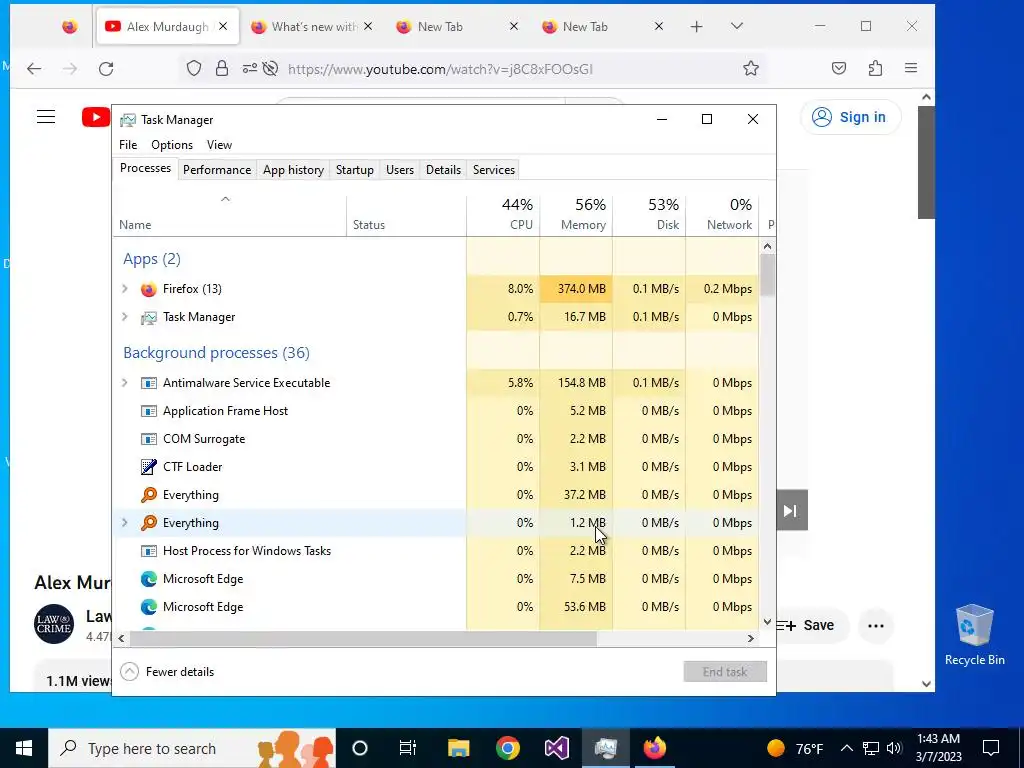Click the Windows taskbar search box
This screenshot has height=768, width=1024.
coord(193,748)
